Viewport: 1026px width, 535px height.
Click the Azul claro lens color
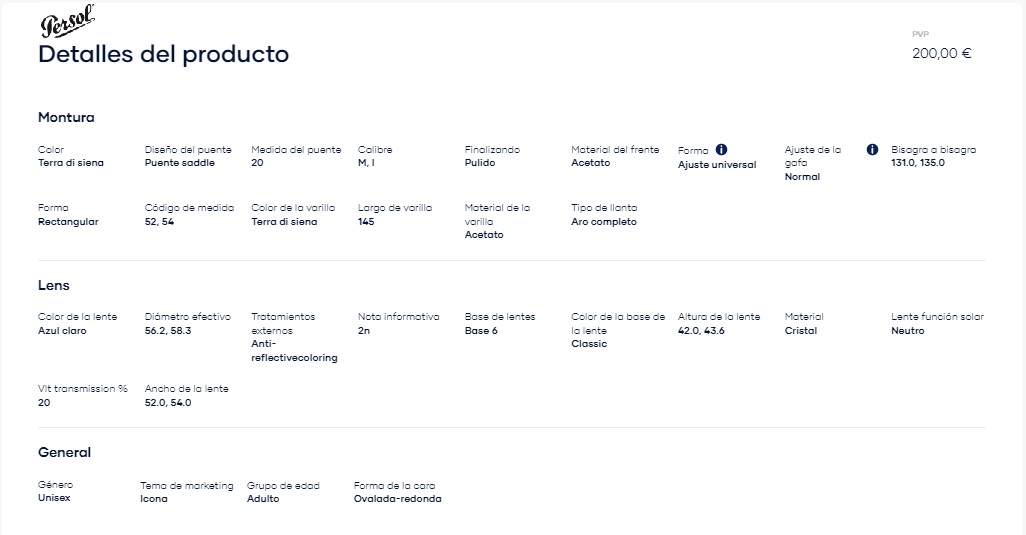pos(62,331)
